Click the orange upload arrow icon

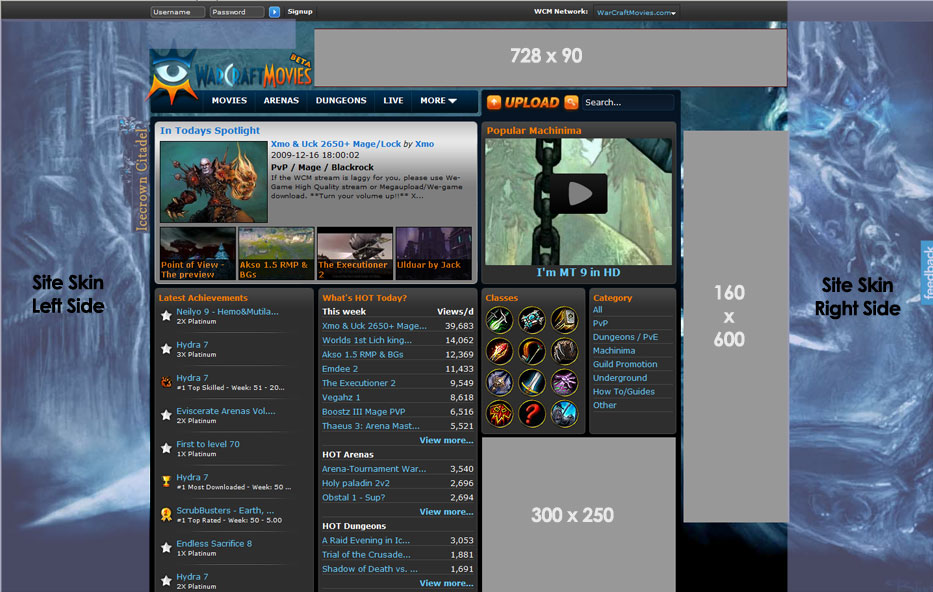point(494,102)
